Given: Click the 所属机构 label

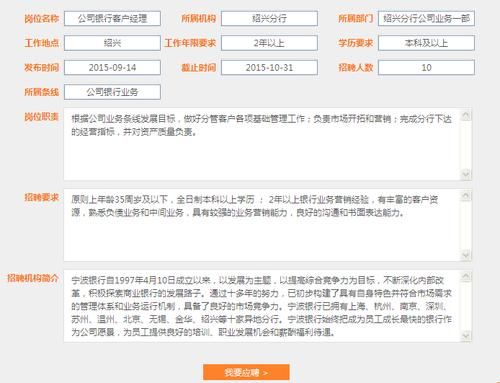Looking at the screenshot, I should [199, 19].
